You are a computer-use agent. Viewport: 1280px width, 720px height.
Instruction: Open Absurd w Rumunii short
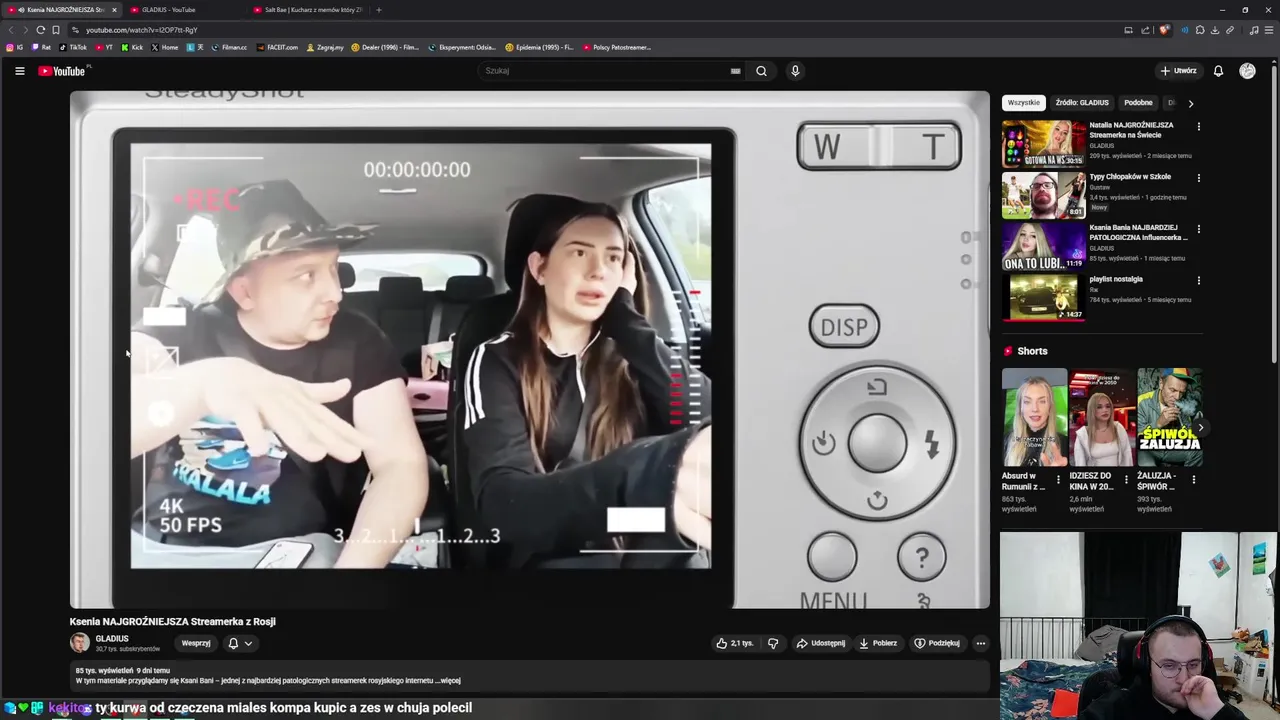[1034, 418]
